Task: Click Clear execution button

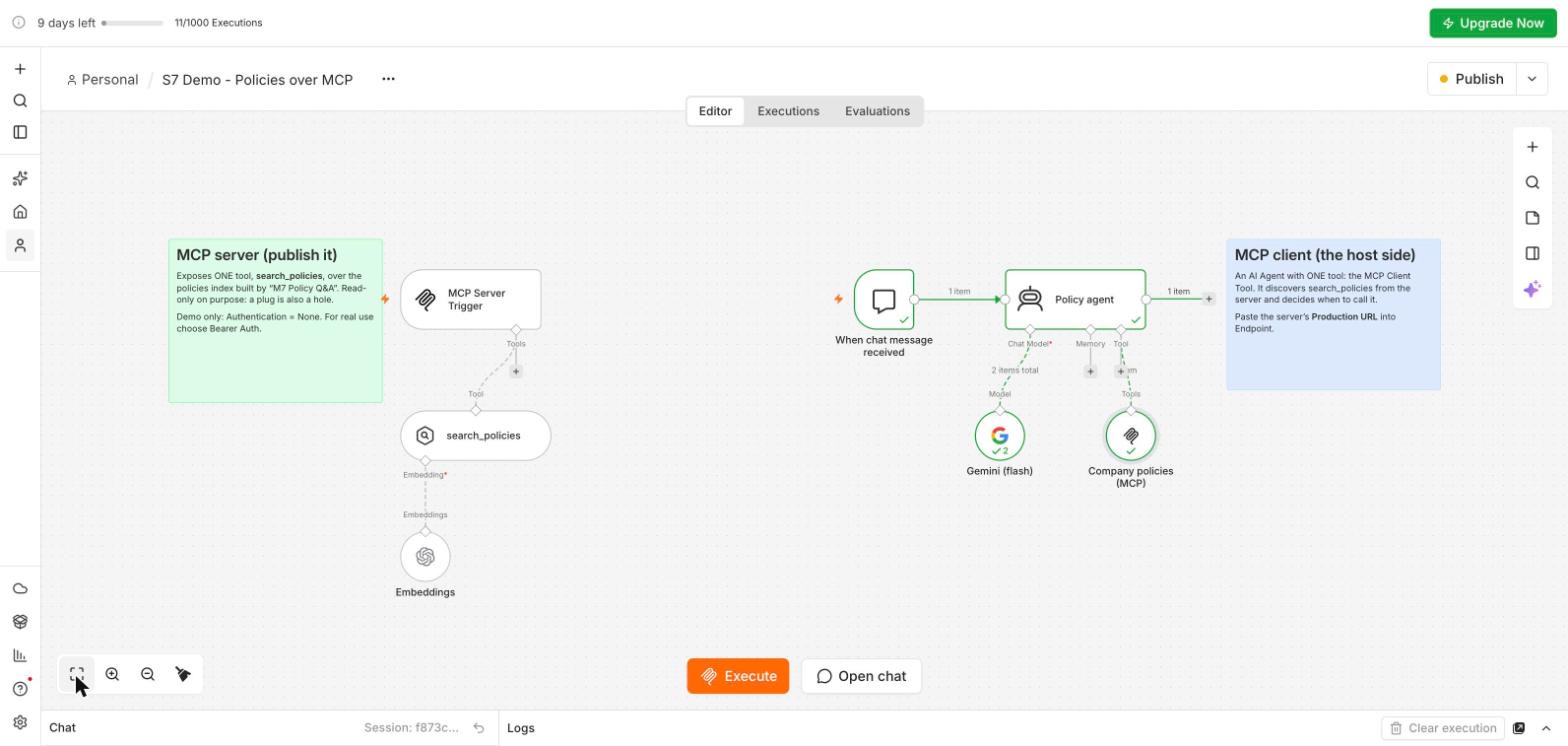Action: [1443, 728]
